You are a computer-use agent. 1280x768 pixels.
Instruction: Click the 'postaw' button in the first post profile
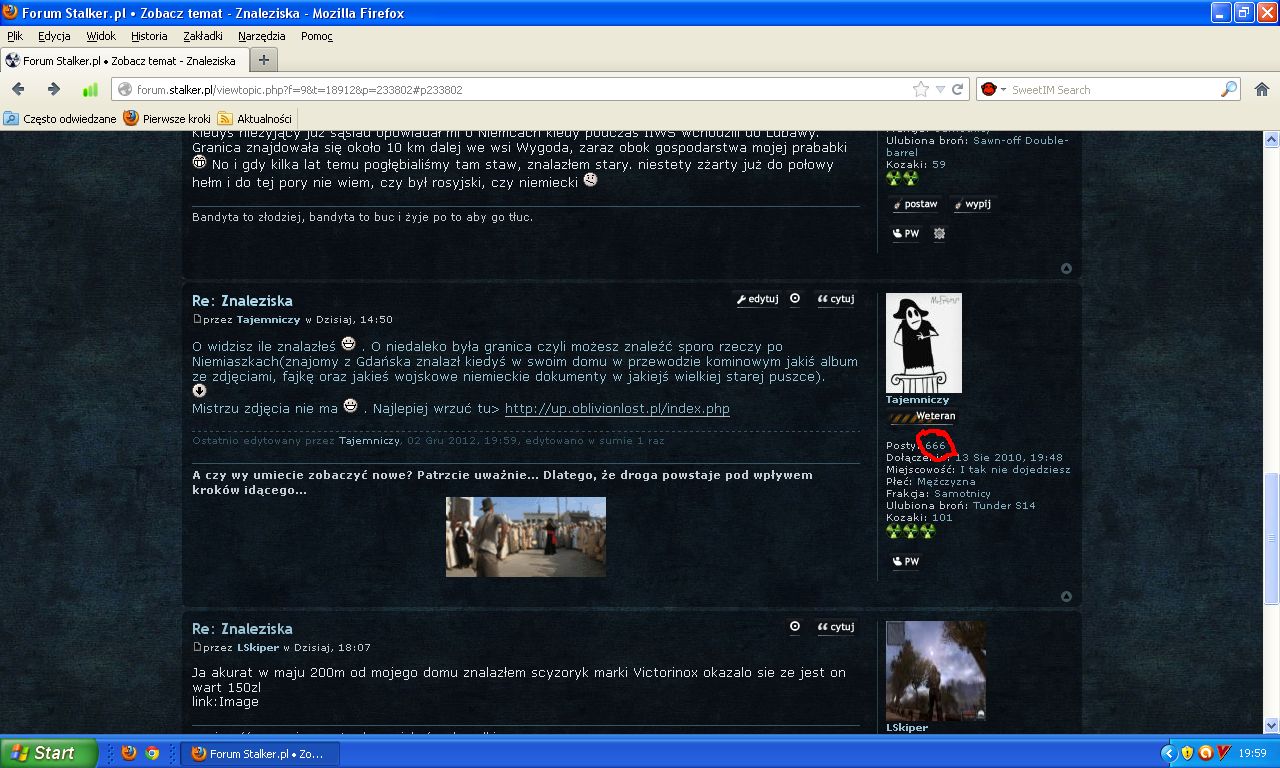click(916, 204)
